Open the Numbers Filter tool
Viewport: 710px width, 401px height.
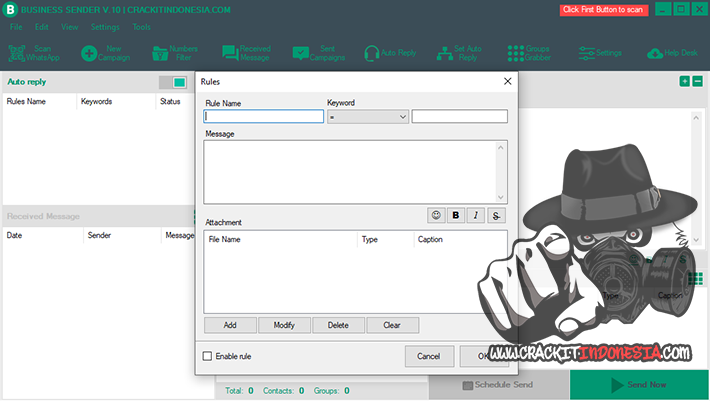click(160, 53)
